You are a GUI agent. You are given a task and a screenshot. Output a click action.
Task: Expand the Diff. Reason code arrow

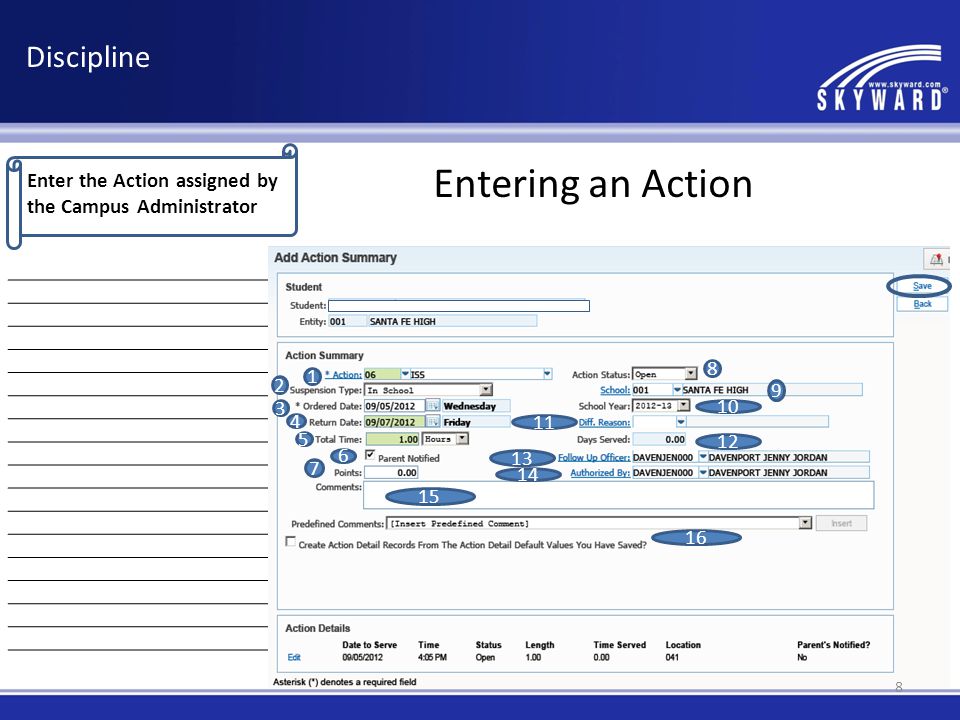click(x=681, y=422)
